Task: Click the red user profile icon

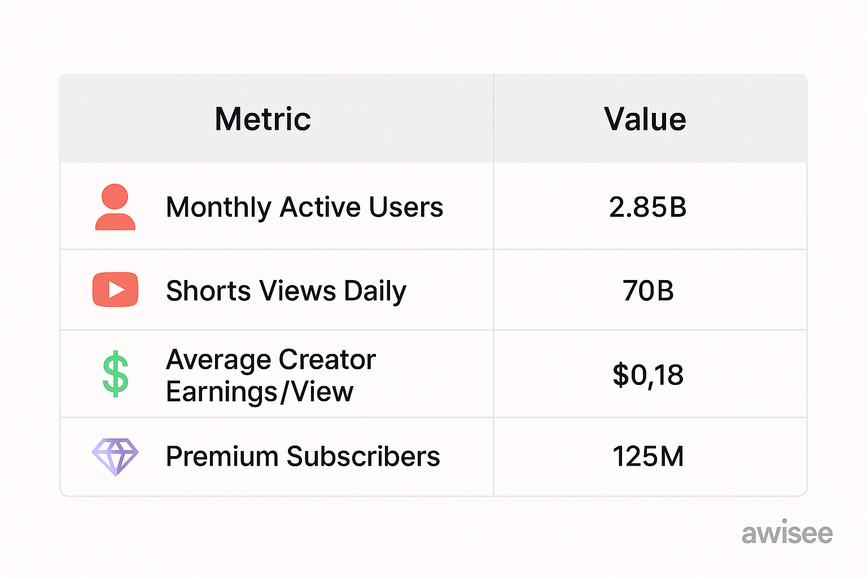Action: click(115, 207)
